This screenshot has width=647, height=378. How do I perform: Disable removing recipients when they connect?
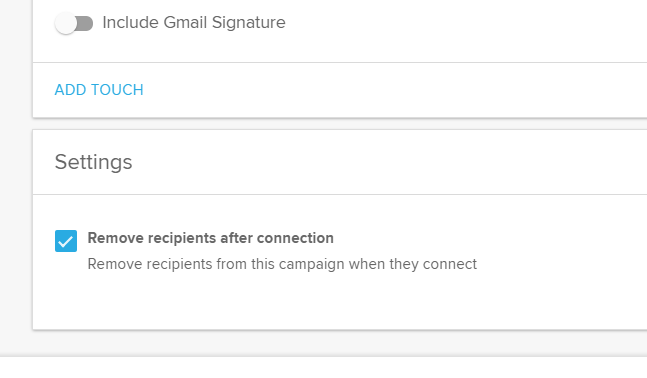tap(66, 241)
